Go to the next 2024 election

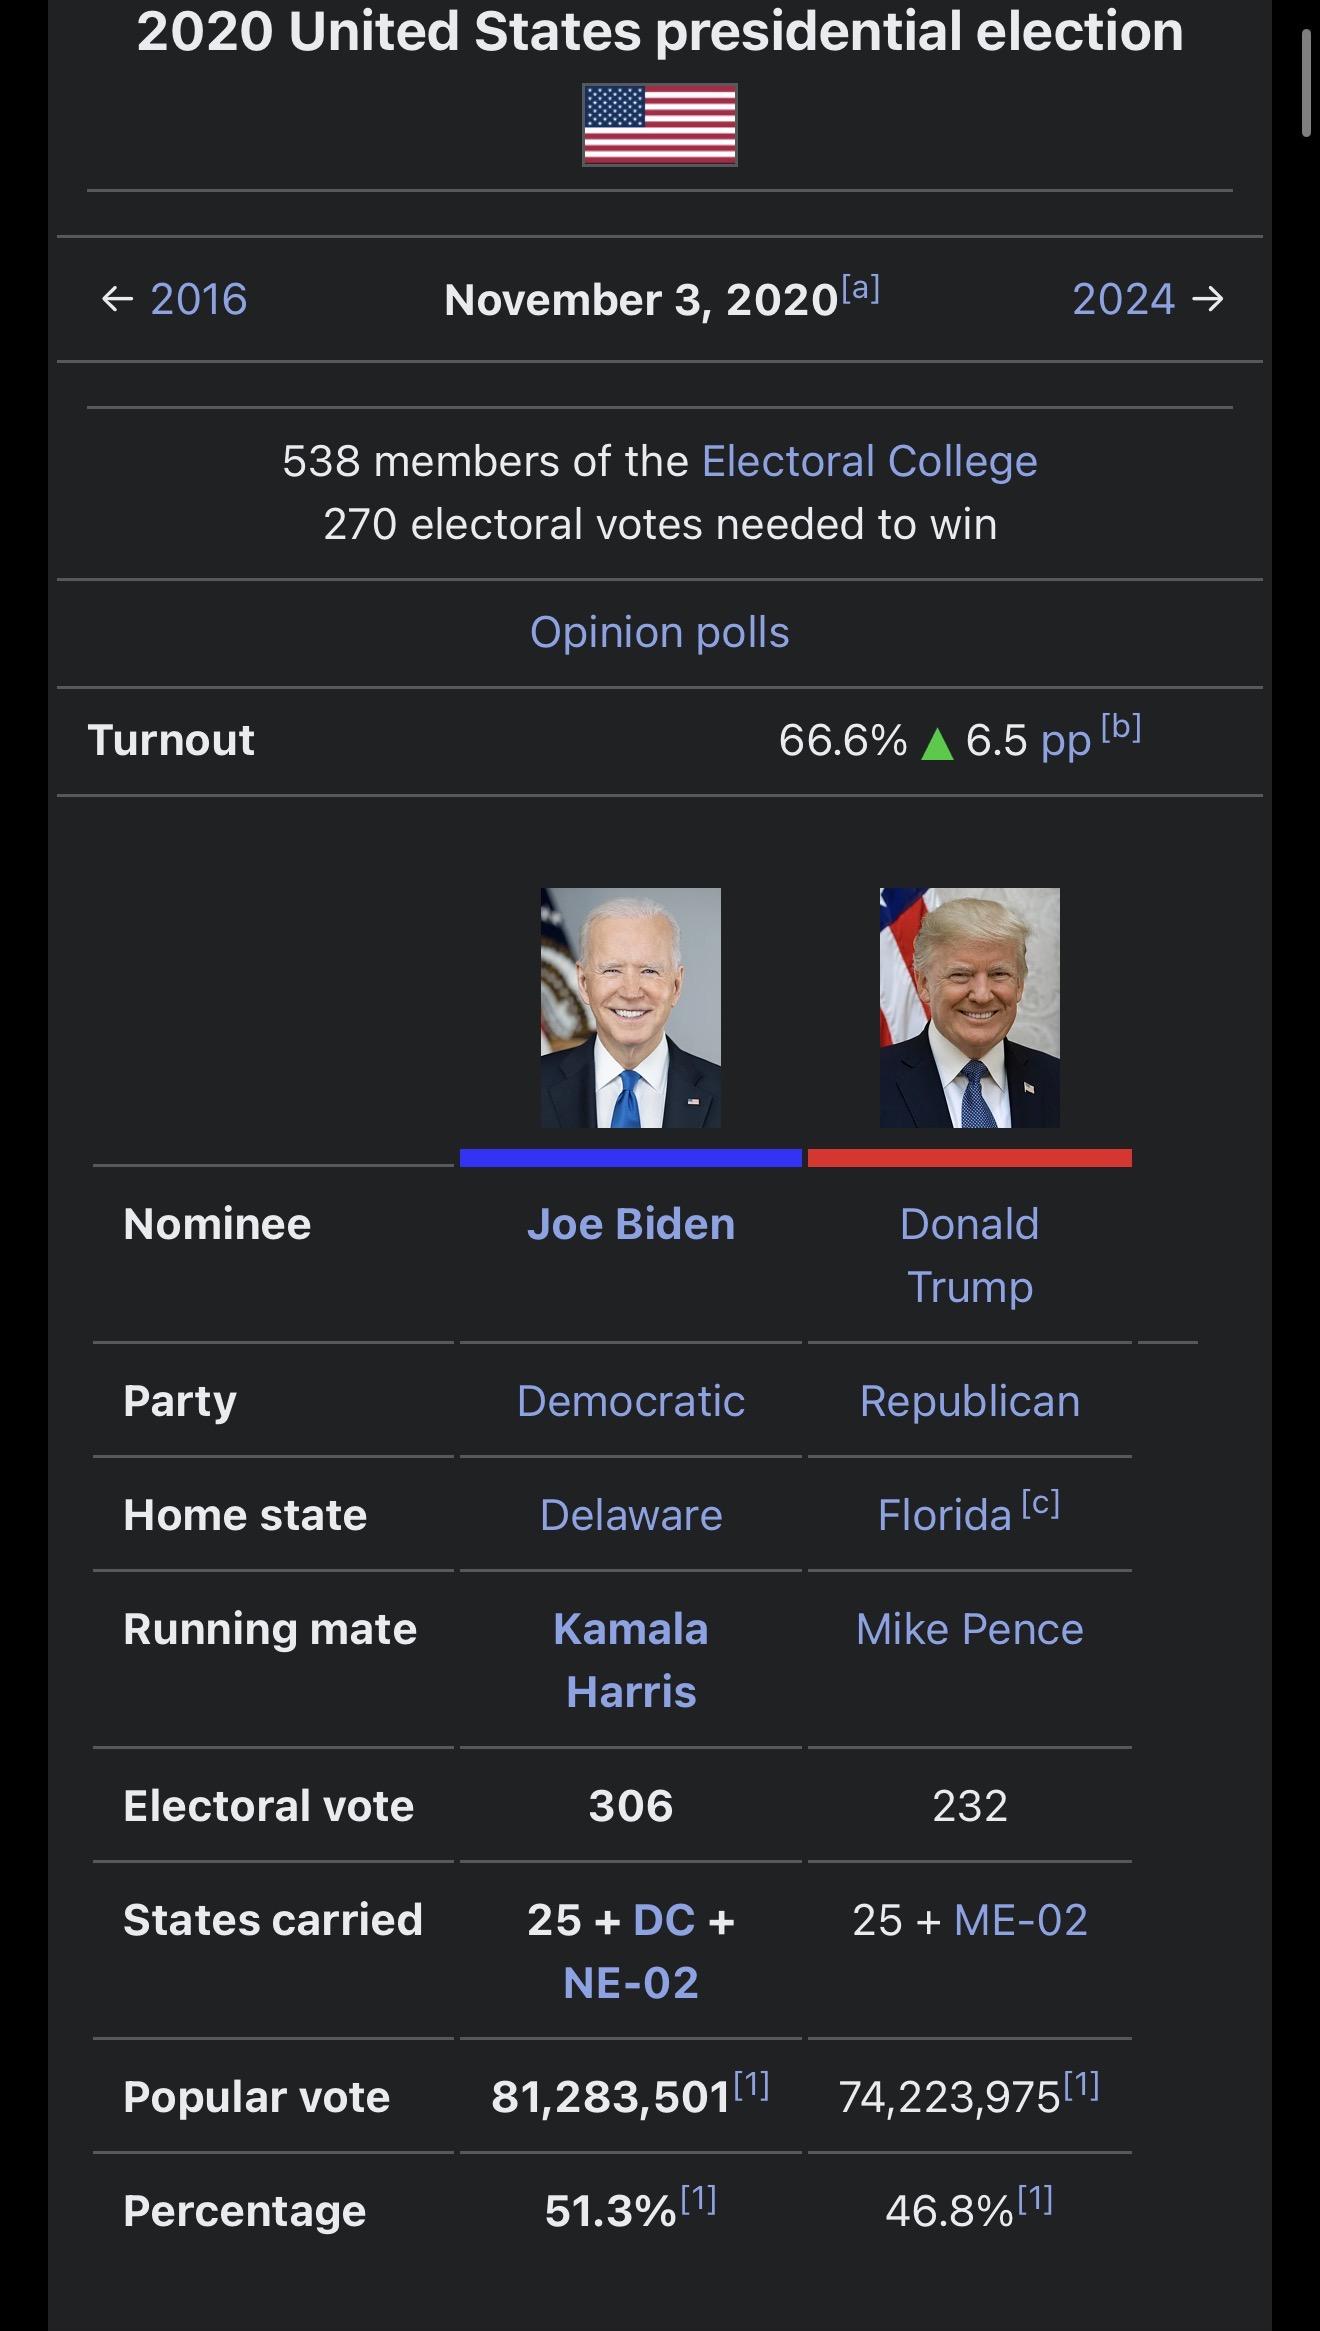pos(1123,299)
